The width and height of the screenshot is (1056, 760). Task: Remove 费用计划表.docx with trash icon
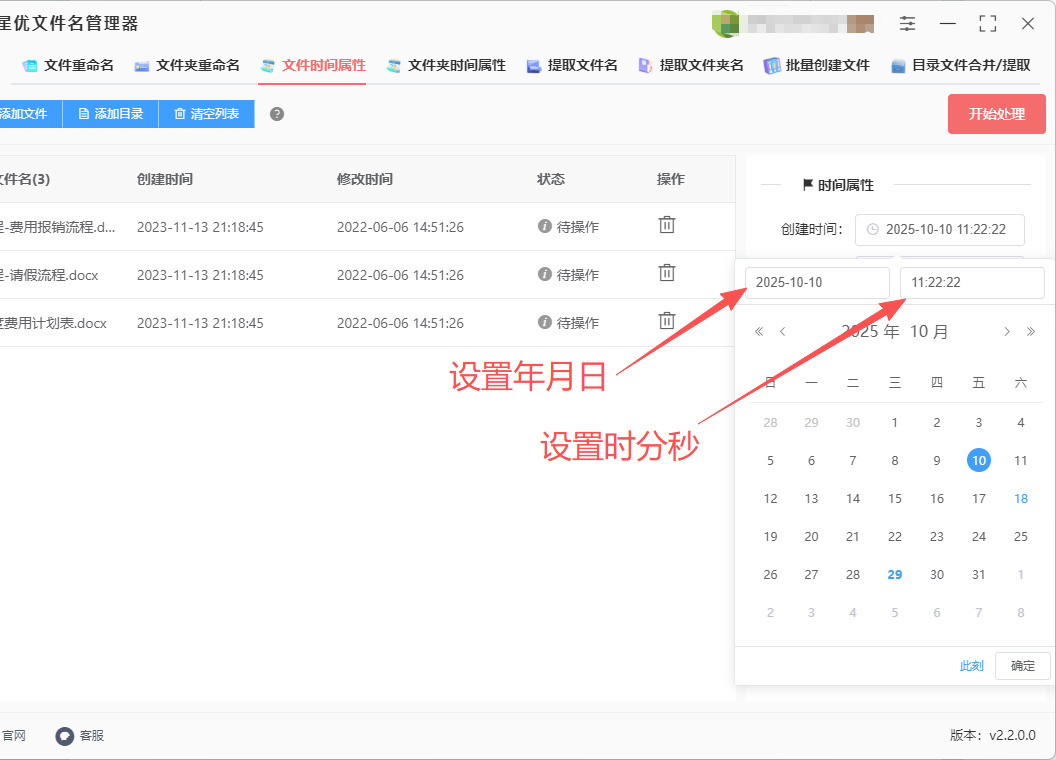click(x=667, y=322)
